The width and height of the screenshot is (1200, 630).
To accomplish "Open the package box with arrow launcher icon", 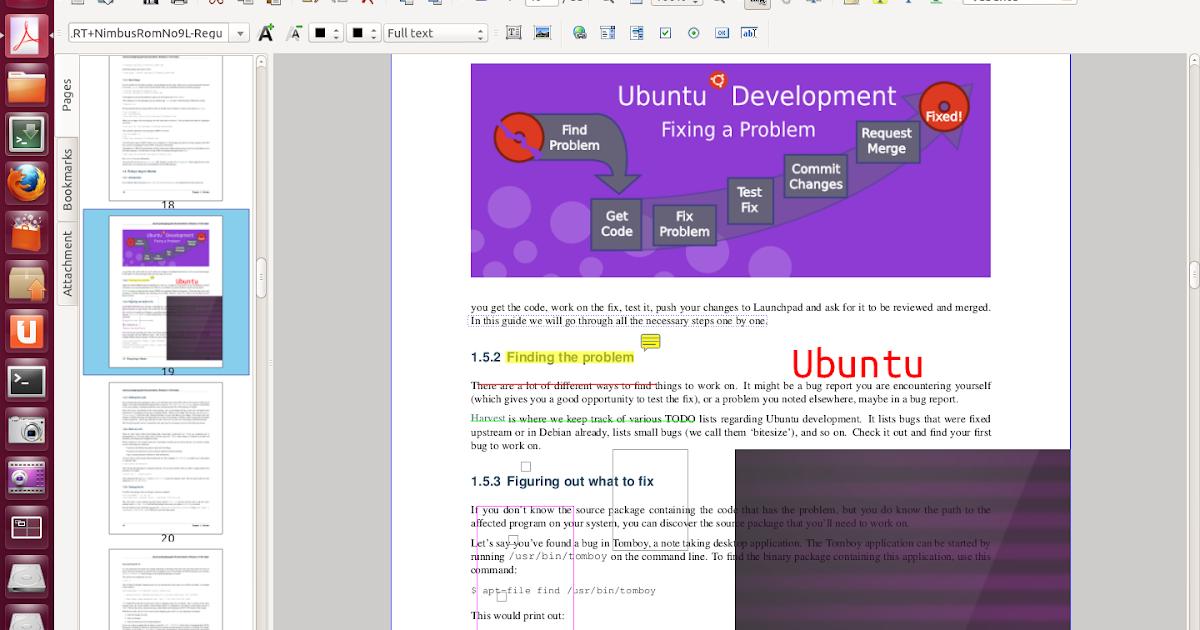I will (28, 282).
